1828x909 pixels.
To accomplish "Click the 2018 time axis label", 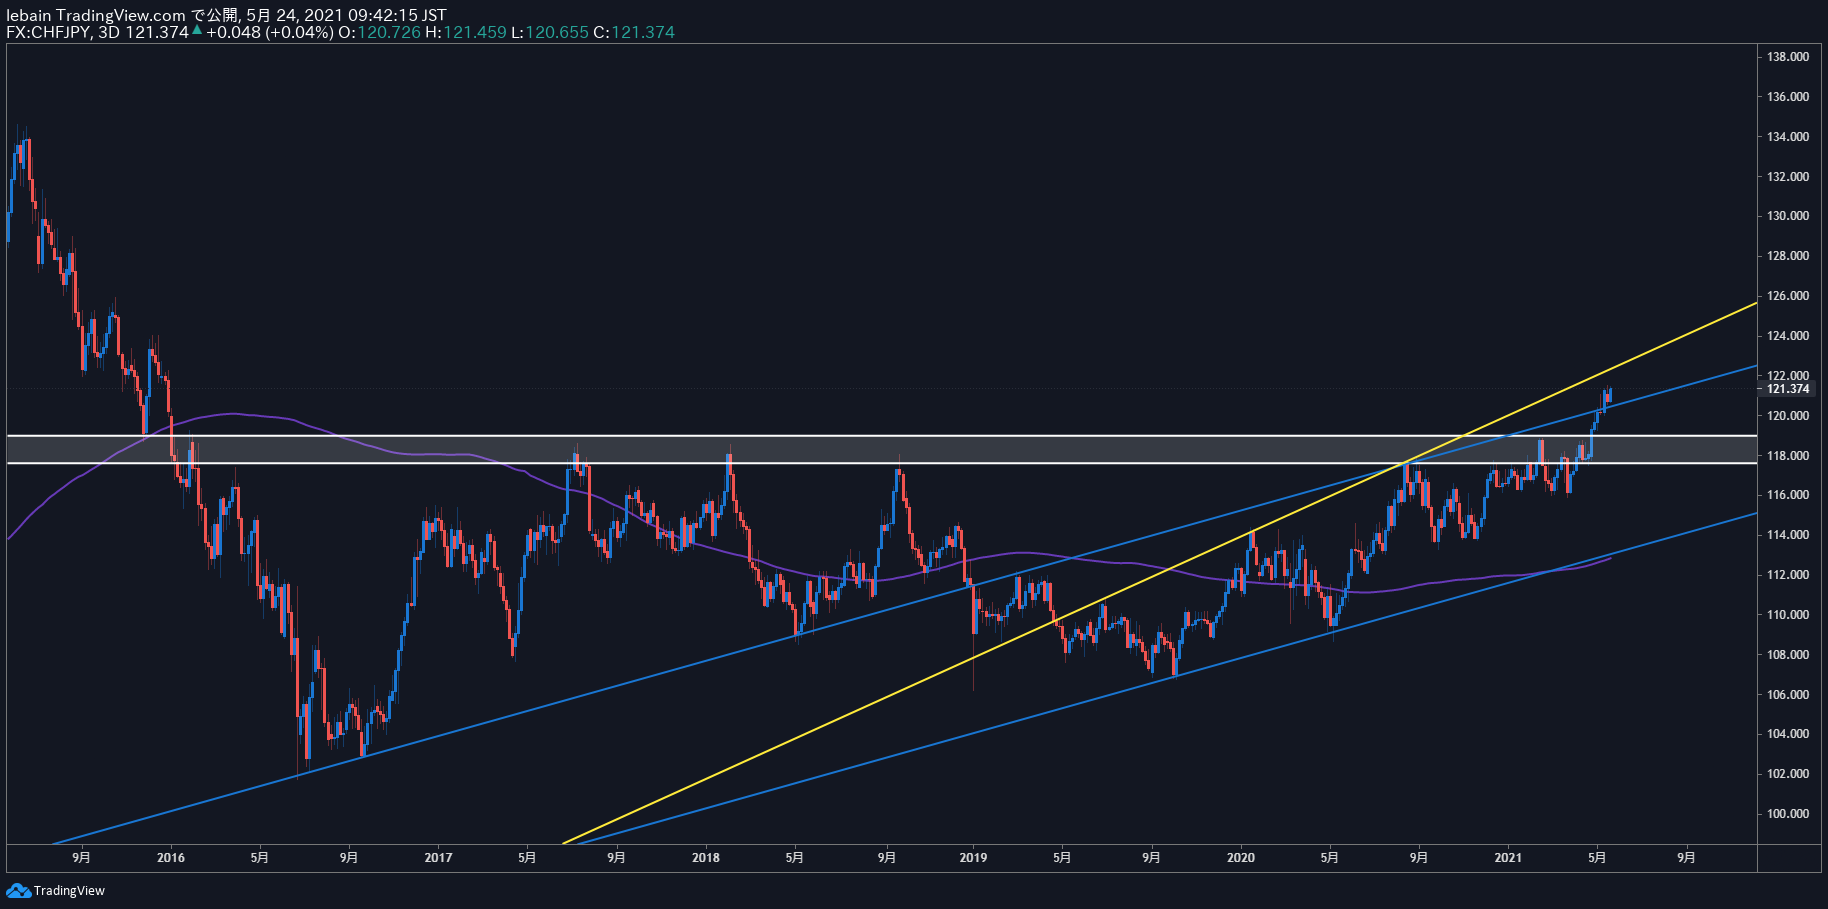I will click(x=706, y=858).
